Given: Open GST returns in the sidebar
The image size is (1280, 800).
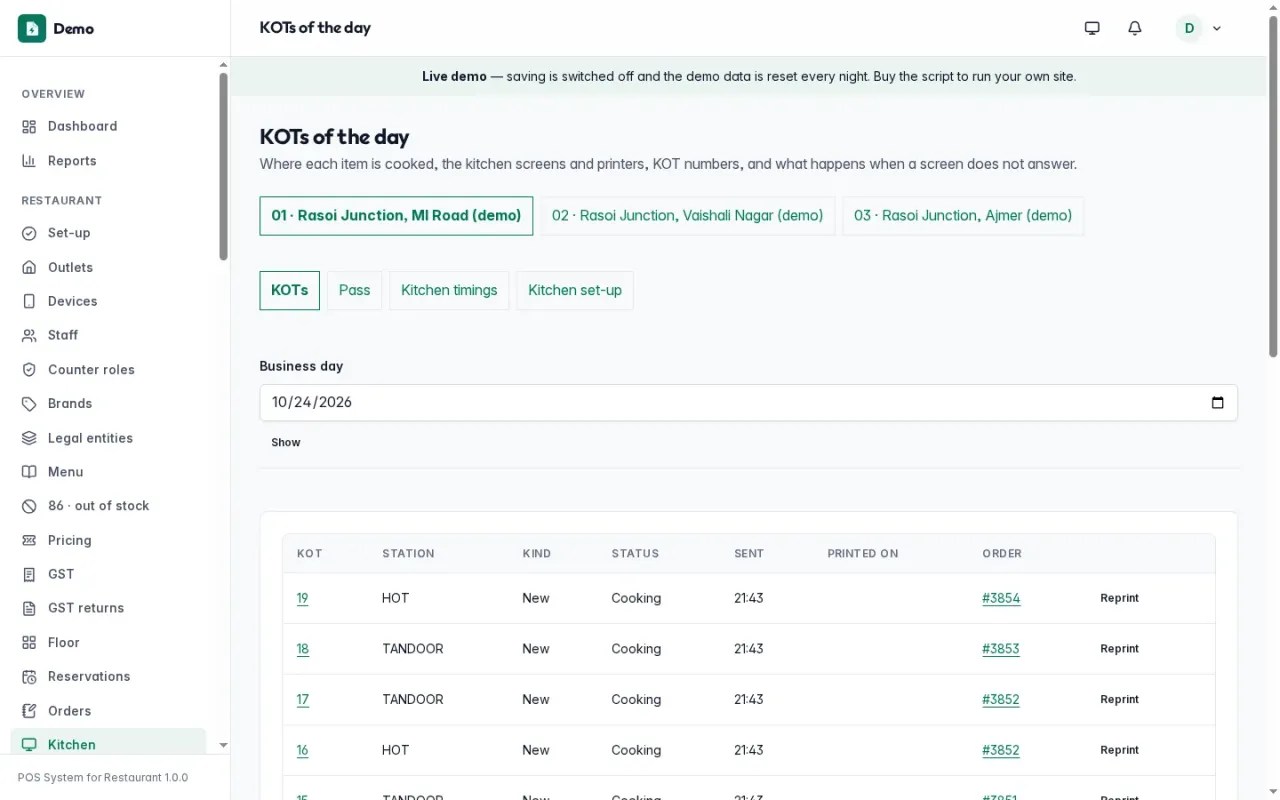Looking at the screenshot, I should (86, 608).
